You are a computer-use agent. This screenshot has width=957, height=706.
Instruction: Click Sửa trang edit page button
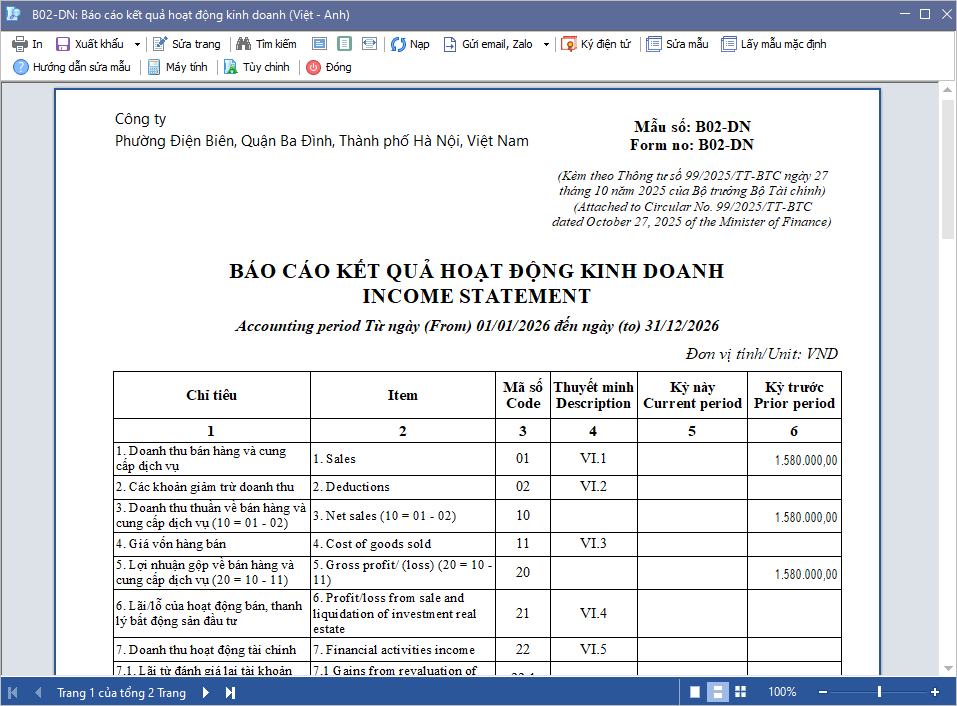point(187,44)
